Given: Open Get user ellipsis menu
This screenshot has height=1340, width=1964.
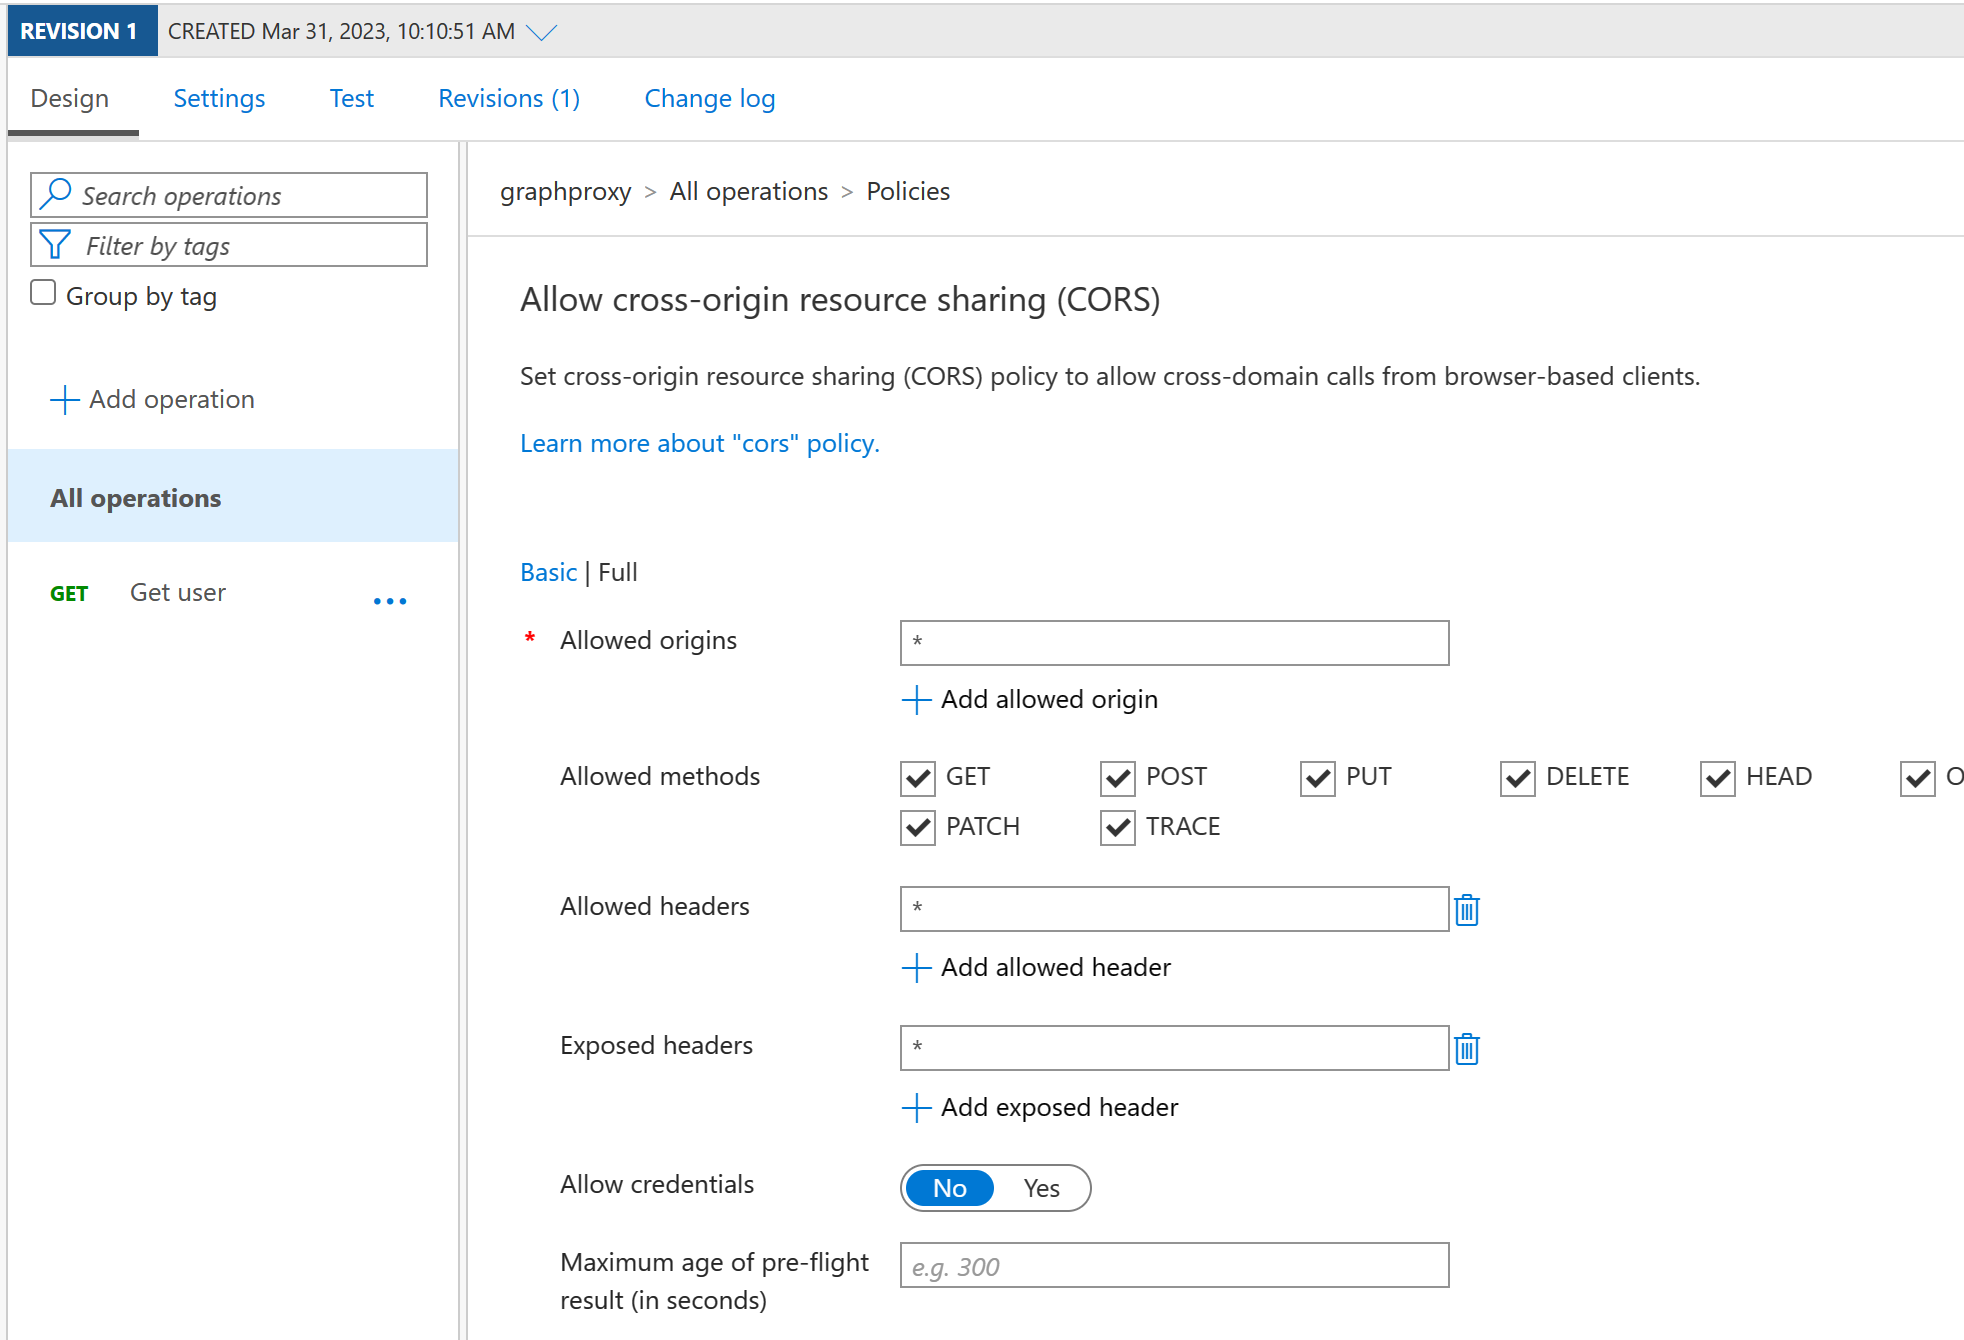Looking at the screenshot, I should (x=389, y=601).
